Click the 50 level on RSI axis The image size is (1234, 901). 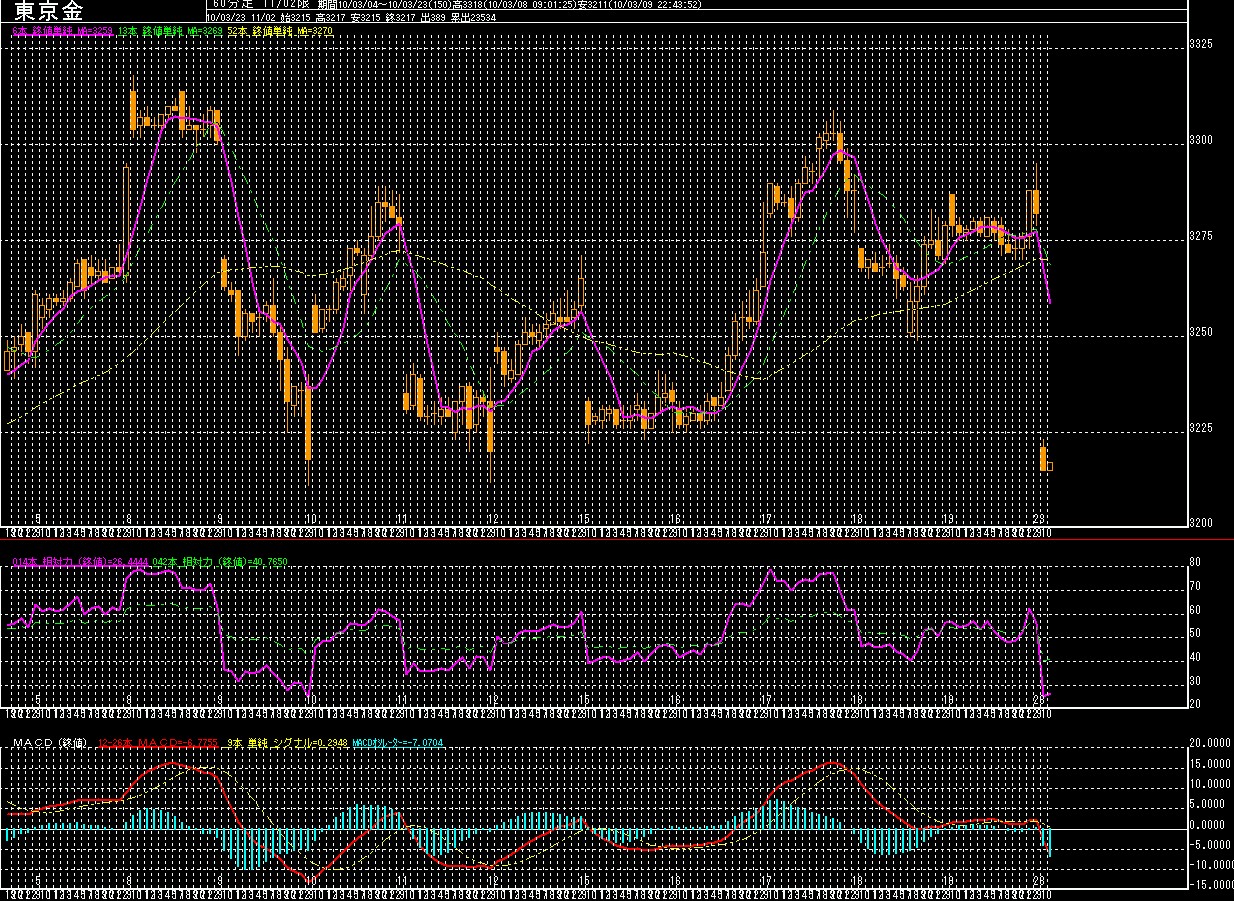click(1194, 634)
